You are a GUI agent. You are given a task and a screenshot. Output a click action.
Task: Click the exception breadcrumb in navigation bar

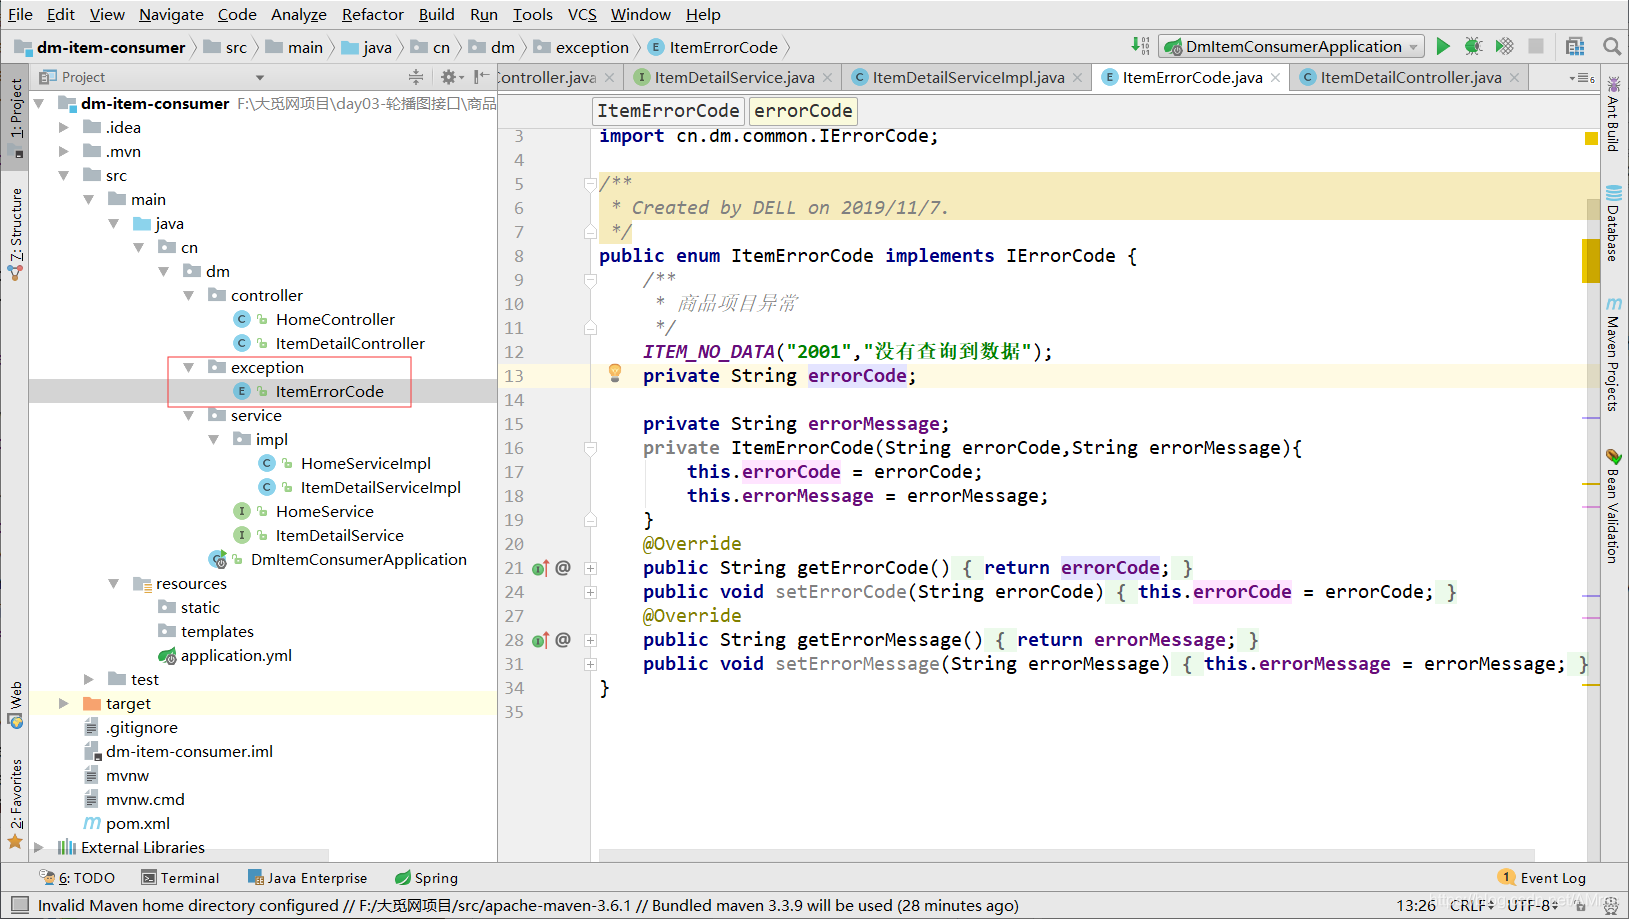click(x=582, y=47)
